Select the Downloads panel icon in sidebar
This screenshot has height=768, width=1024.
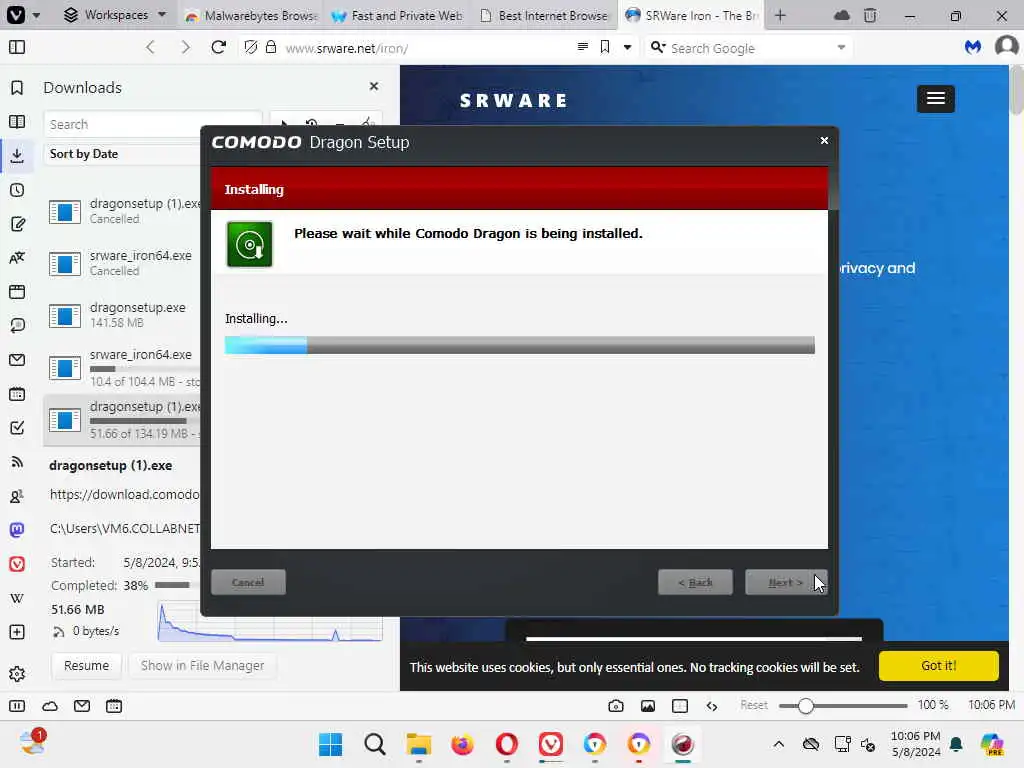click(x=17, y=155)
